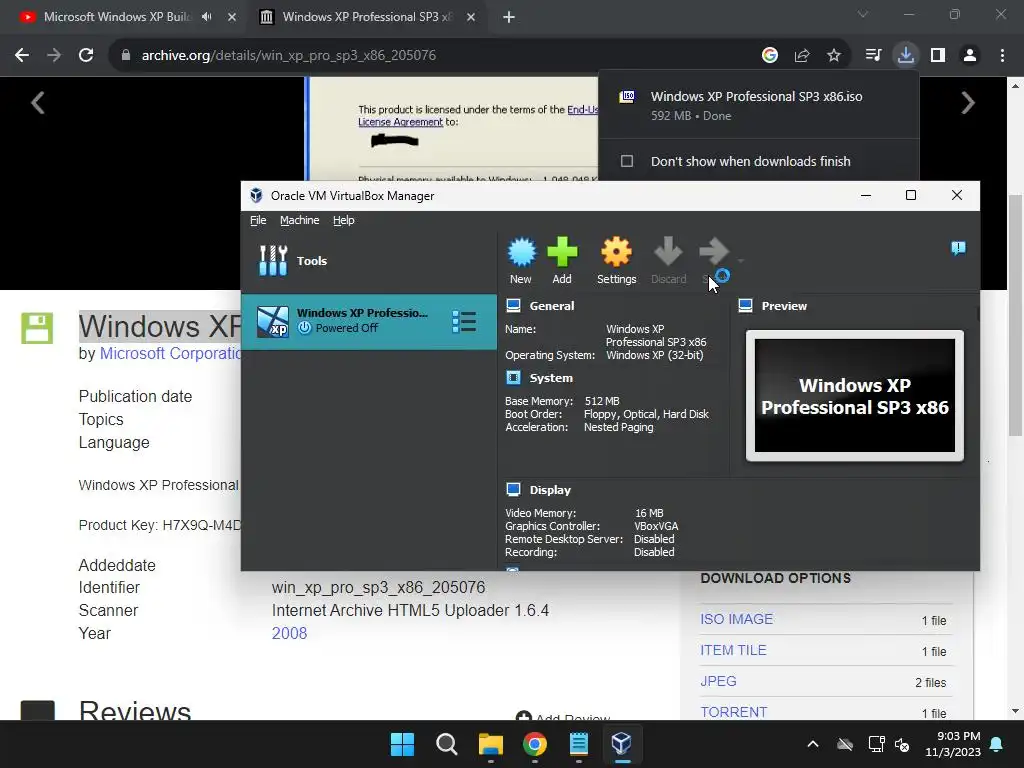Open VirtualBox from taskbar
1024x768 pixels.
(622, 744)
